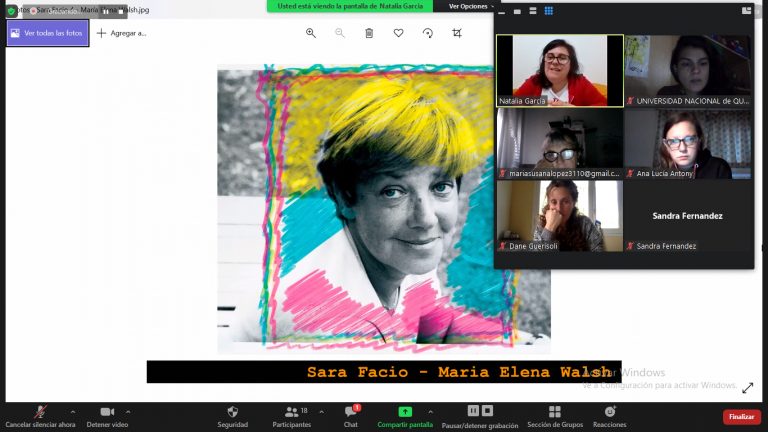Click the zoom in magnifier icon
Image resolution: width=768 pixels, height=432 pixels.
click(x=311, y=33)
